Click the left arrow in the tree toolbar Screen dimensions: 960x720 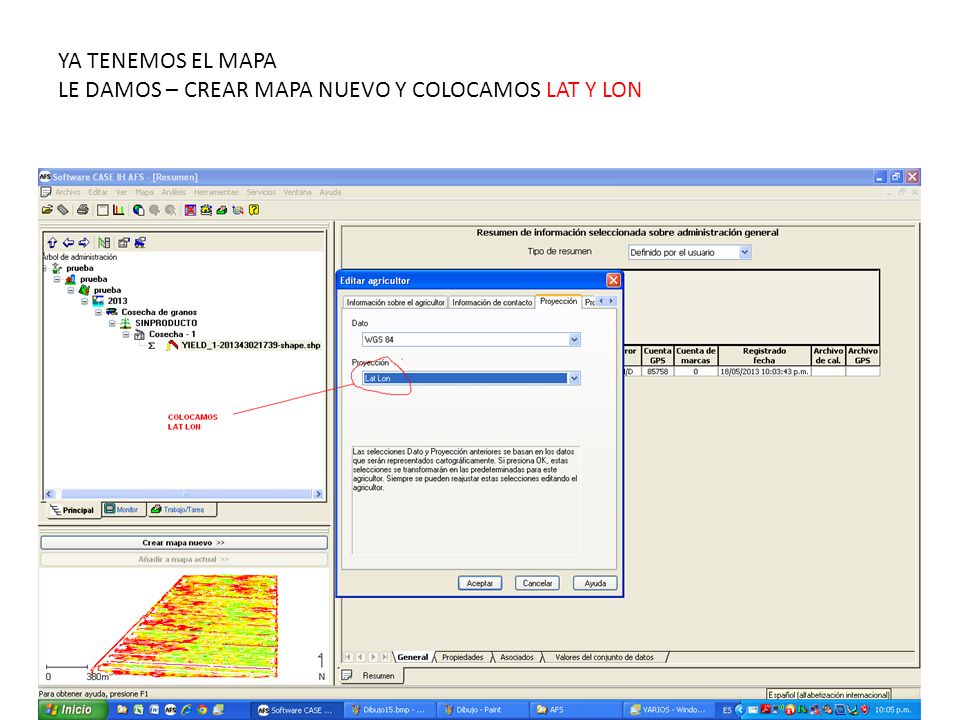pos(68,242)
